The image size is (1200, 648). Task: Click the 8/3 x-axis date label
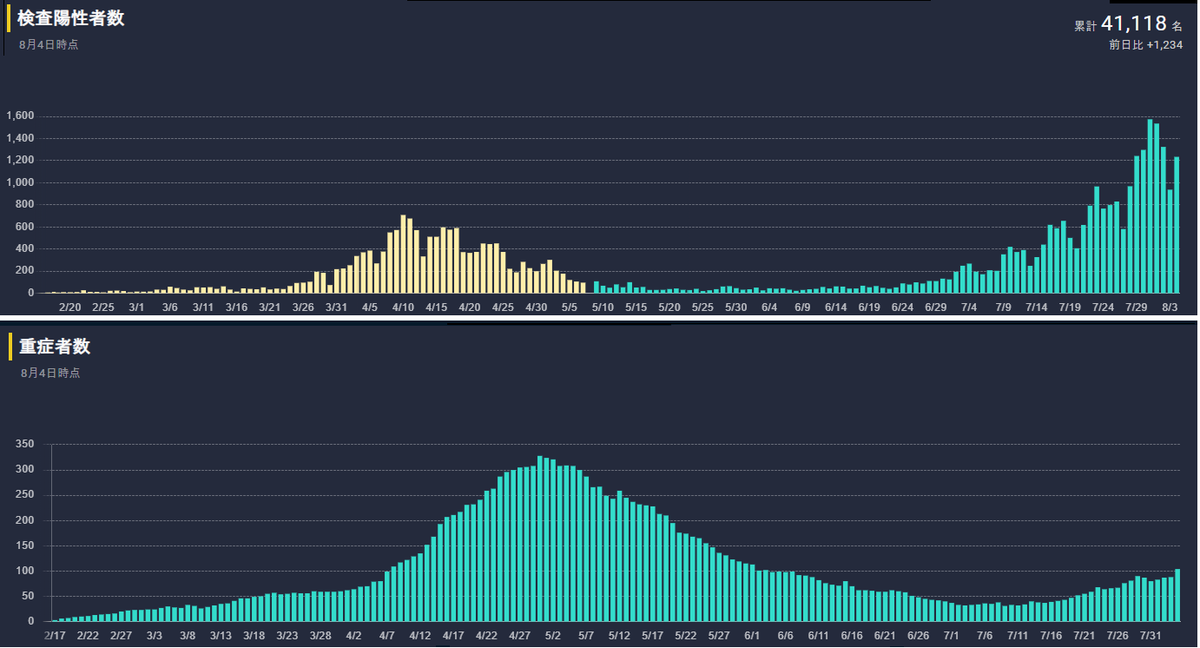click(x=1169, y=307)
